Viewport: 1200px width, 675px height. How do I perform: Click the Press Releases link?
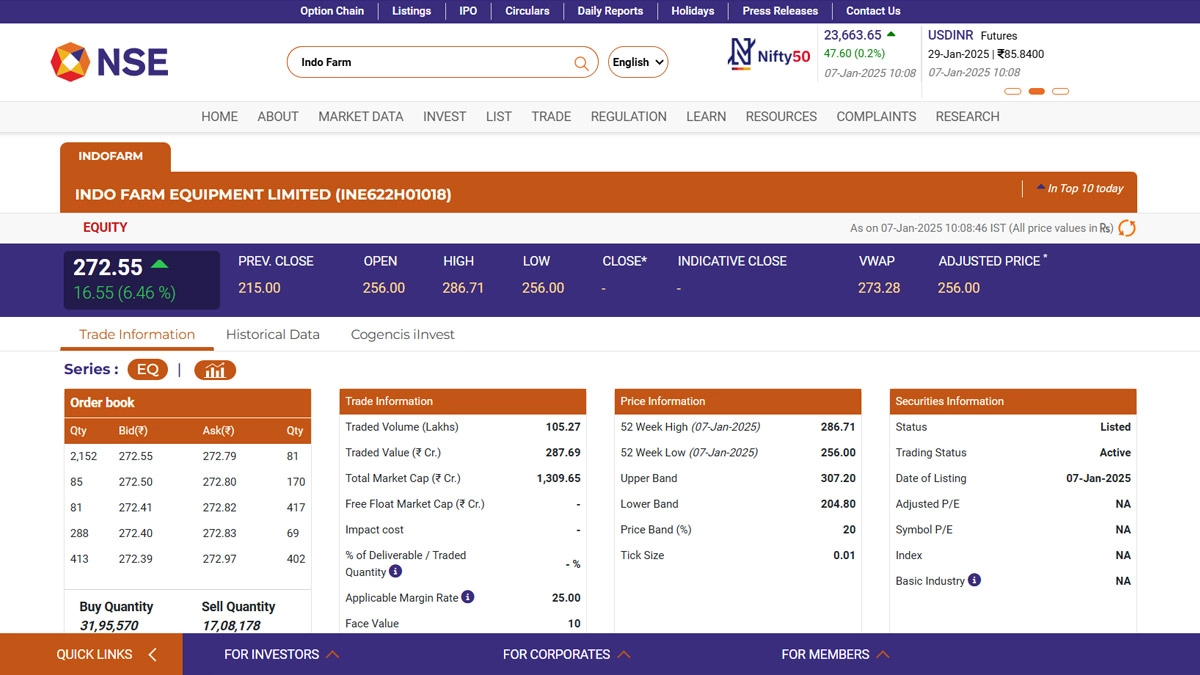(779, 11)
